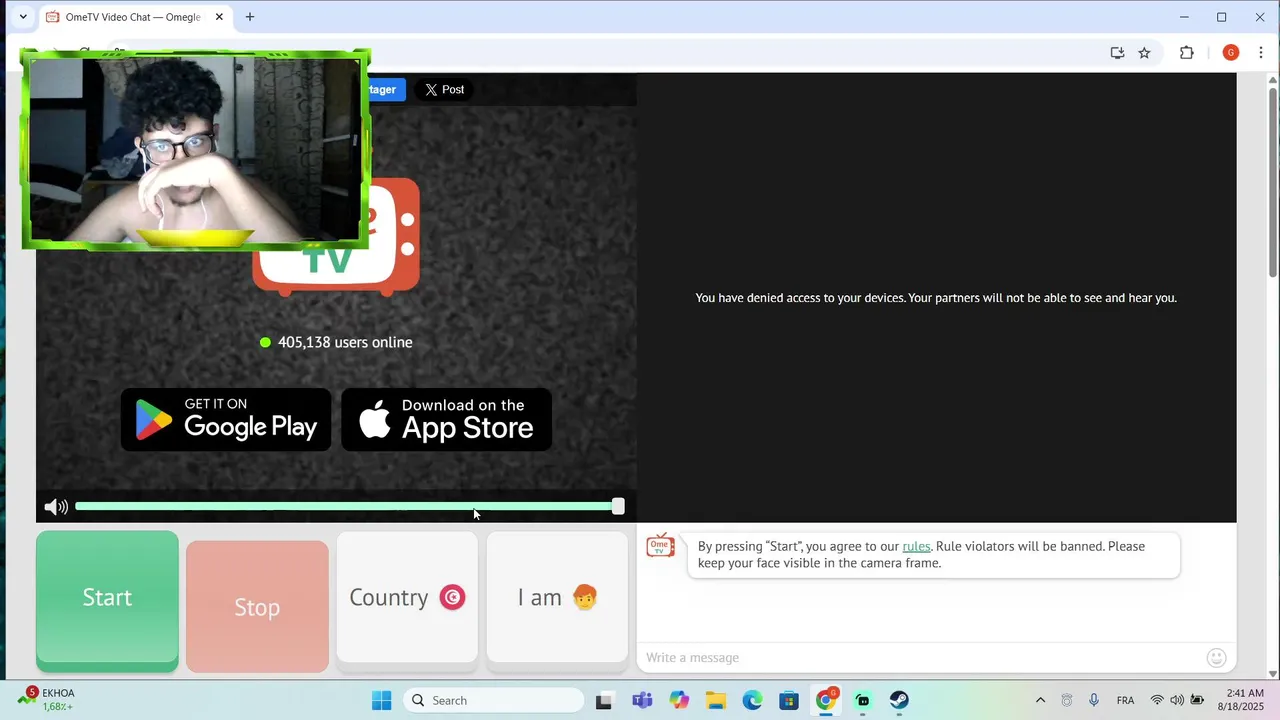Screen dimensions: 1280x720
Task: Launch Microsoft Teams from taskbar
Action: (642, 700)
